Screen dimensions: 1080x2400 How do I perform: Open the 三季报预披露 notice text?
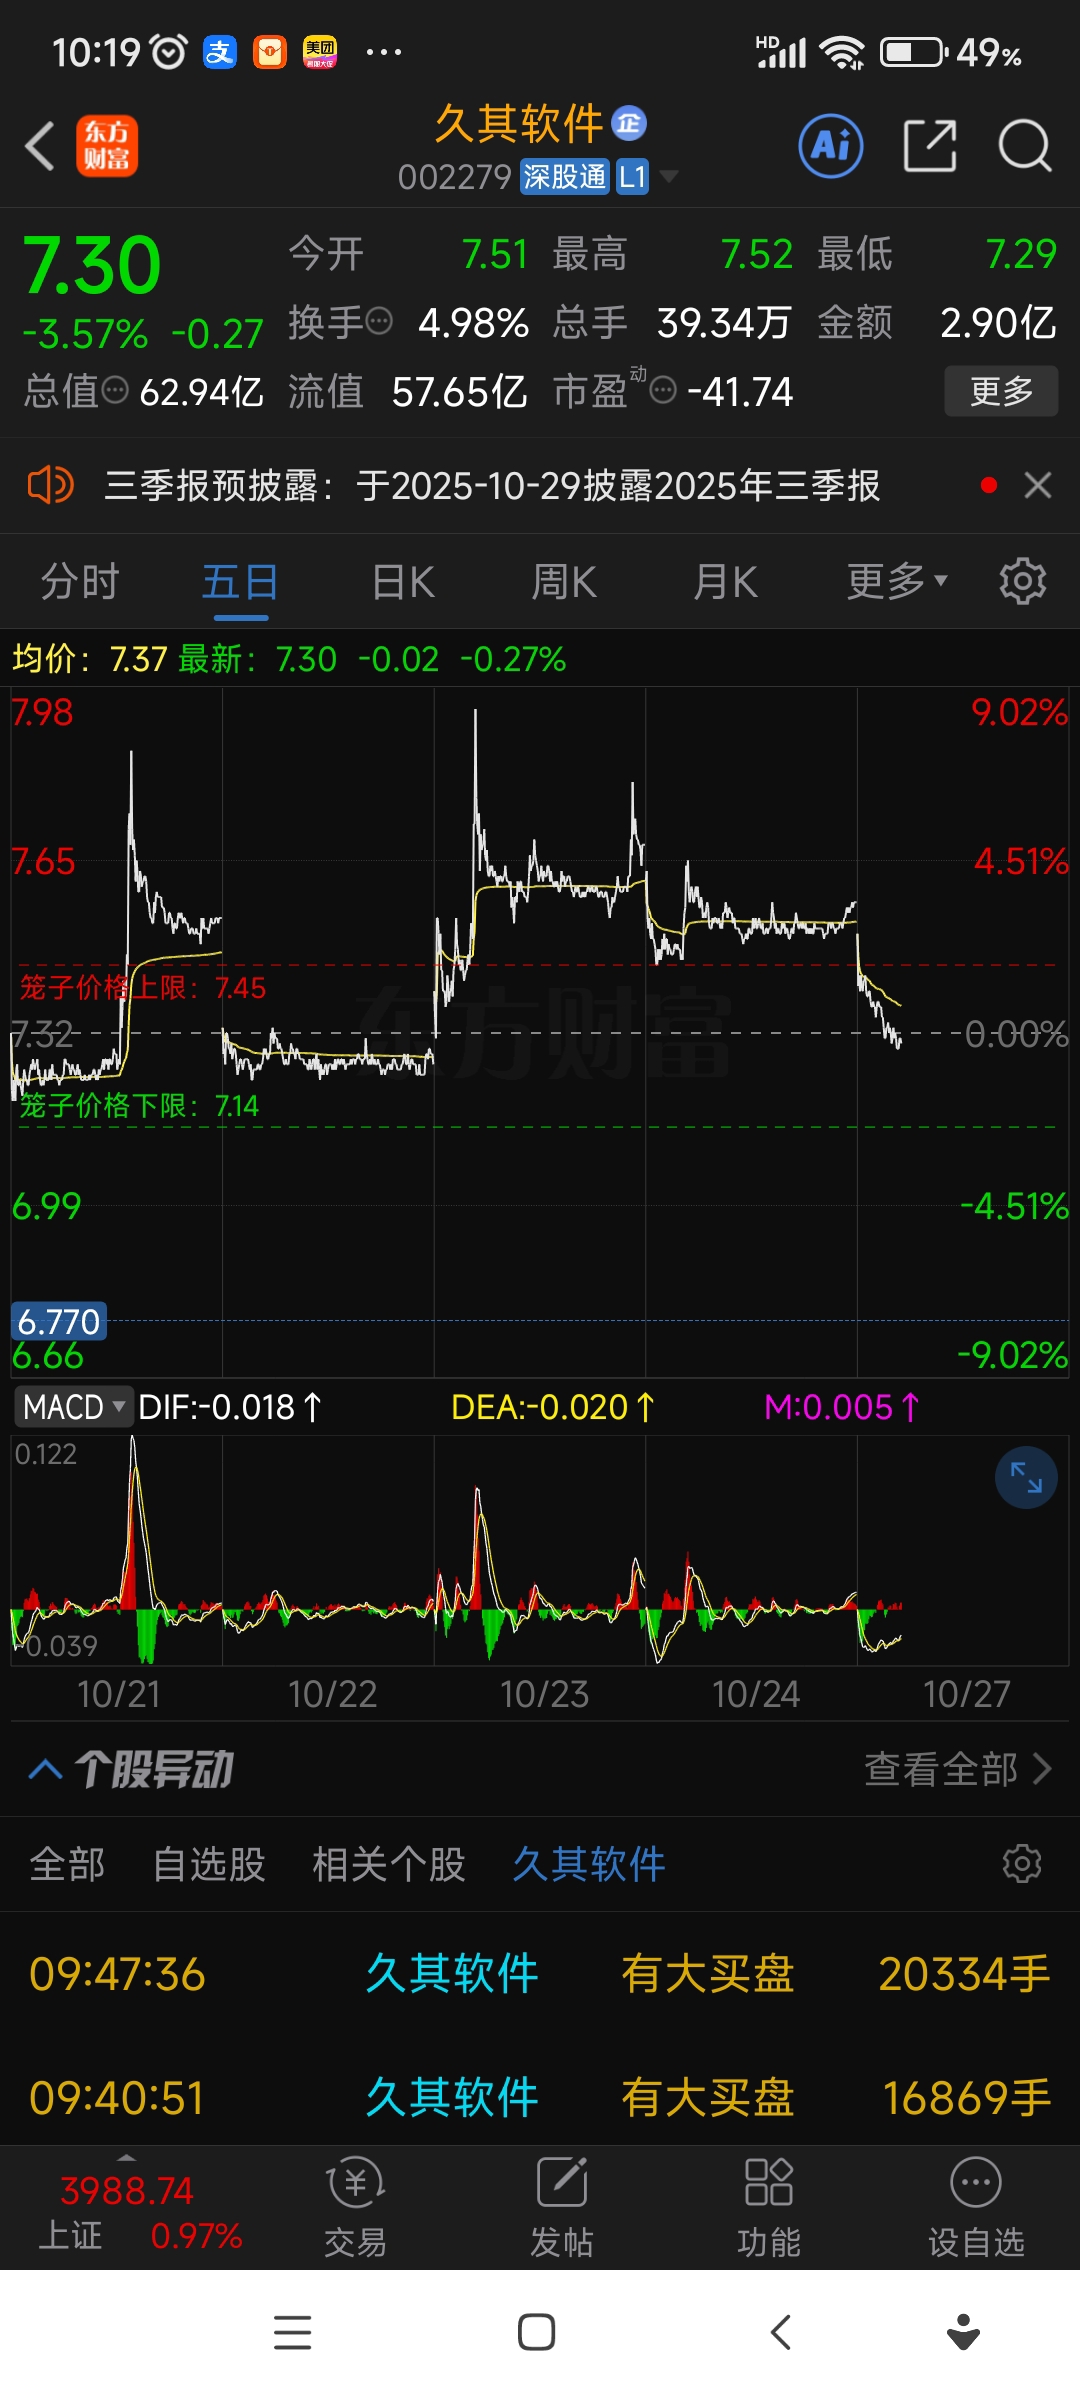[492, 486]
